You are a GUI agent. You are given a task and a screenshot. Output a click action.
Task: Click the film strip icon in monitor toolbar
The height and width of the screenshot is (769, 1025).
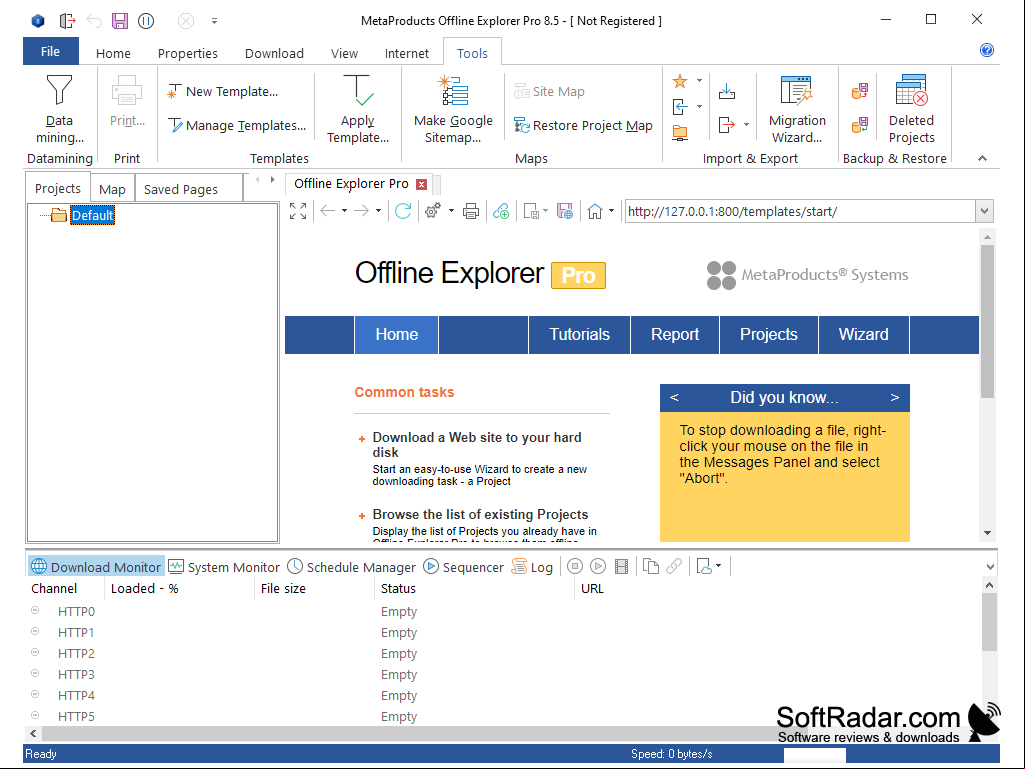[x=622, y=566]
